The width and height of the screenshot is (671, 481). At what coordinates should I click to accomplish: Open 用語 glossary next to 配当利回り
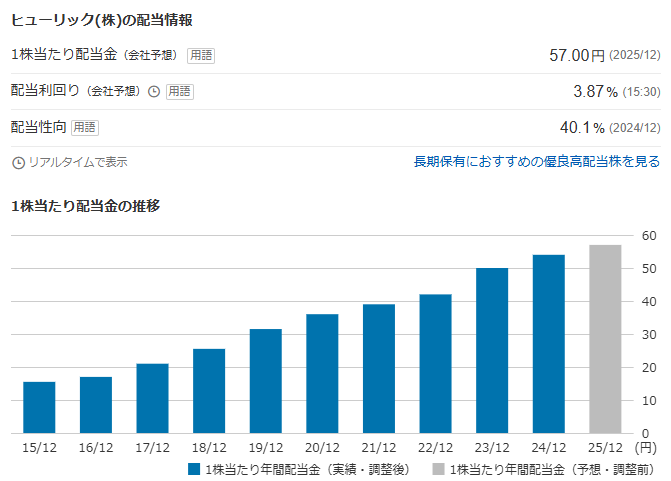180,91
